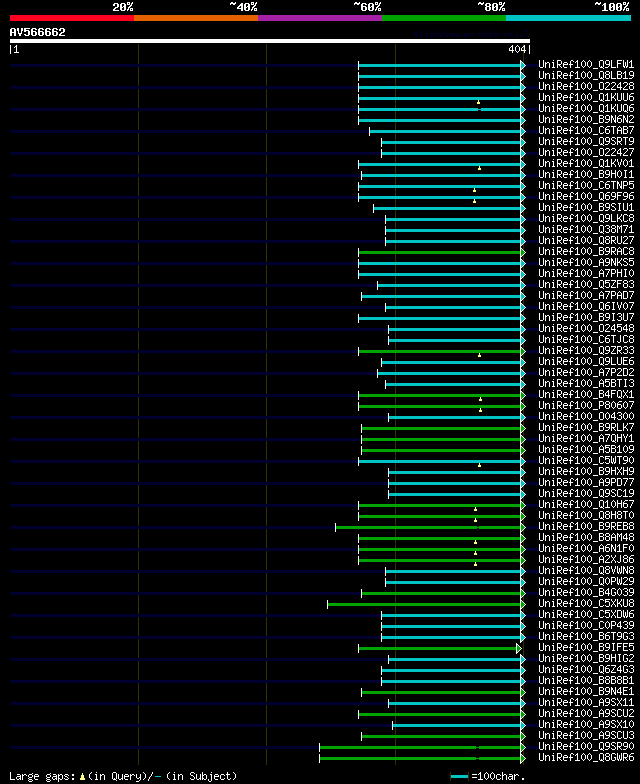Viewport: 640px width, 784px height.
Task: Click the yellow gap marker on UniRef100_Q1KUQ6 row
Action: tap(478, 102)
